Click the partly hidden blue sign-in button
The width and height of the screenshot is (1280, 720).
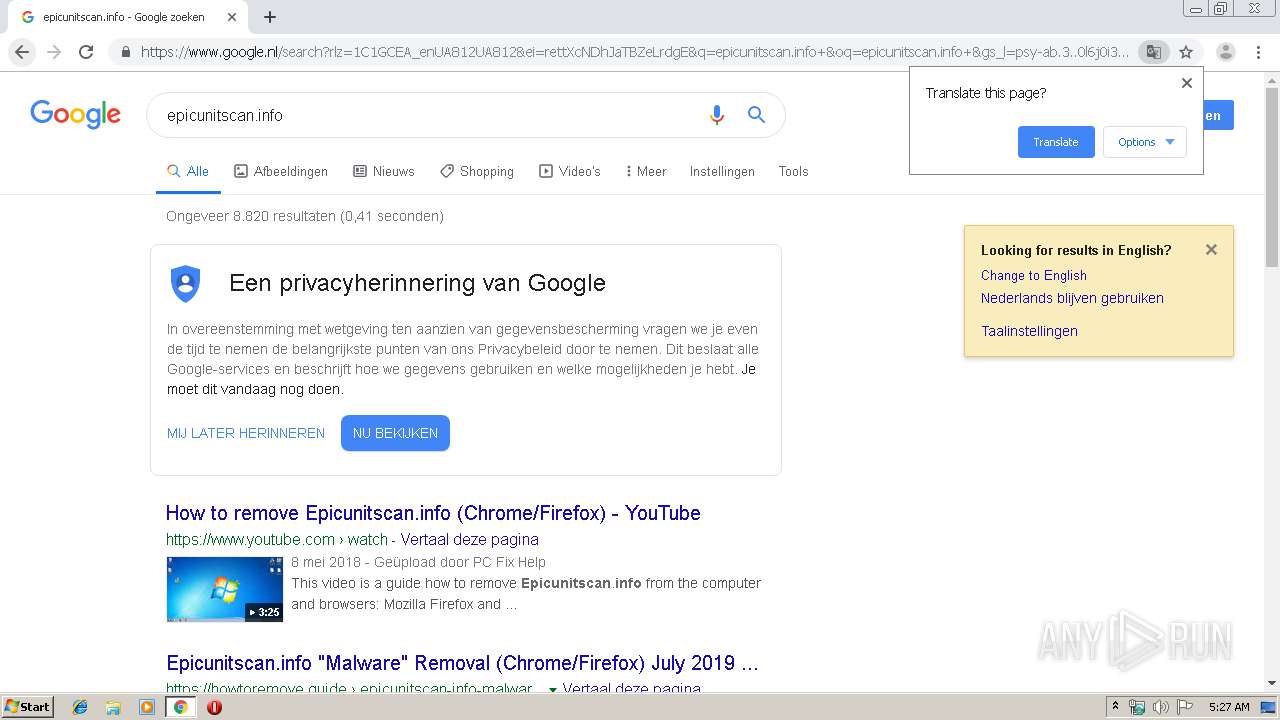[x=1218, y=115]
